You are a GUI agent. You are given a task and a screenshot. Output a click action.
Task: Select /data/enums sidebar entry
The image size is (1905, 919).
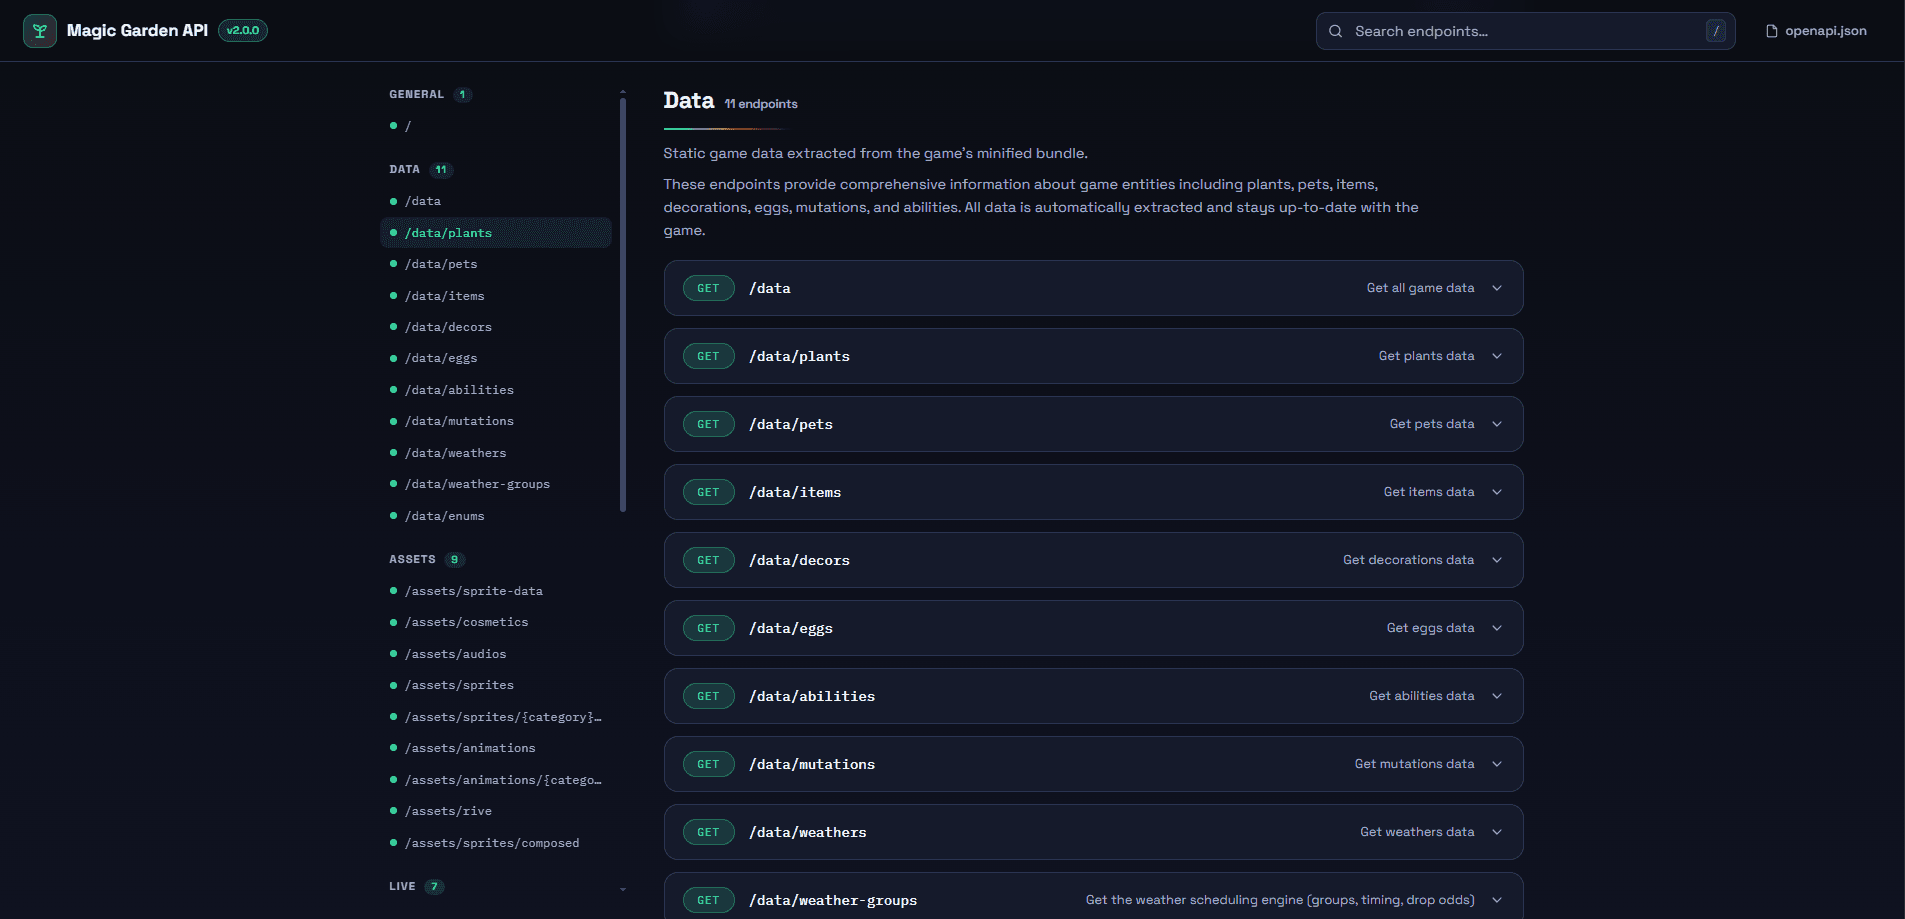click(496, 516)
